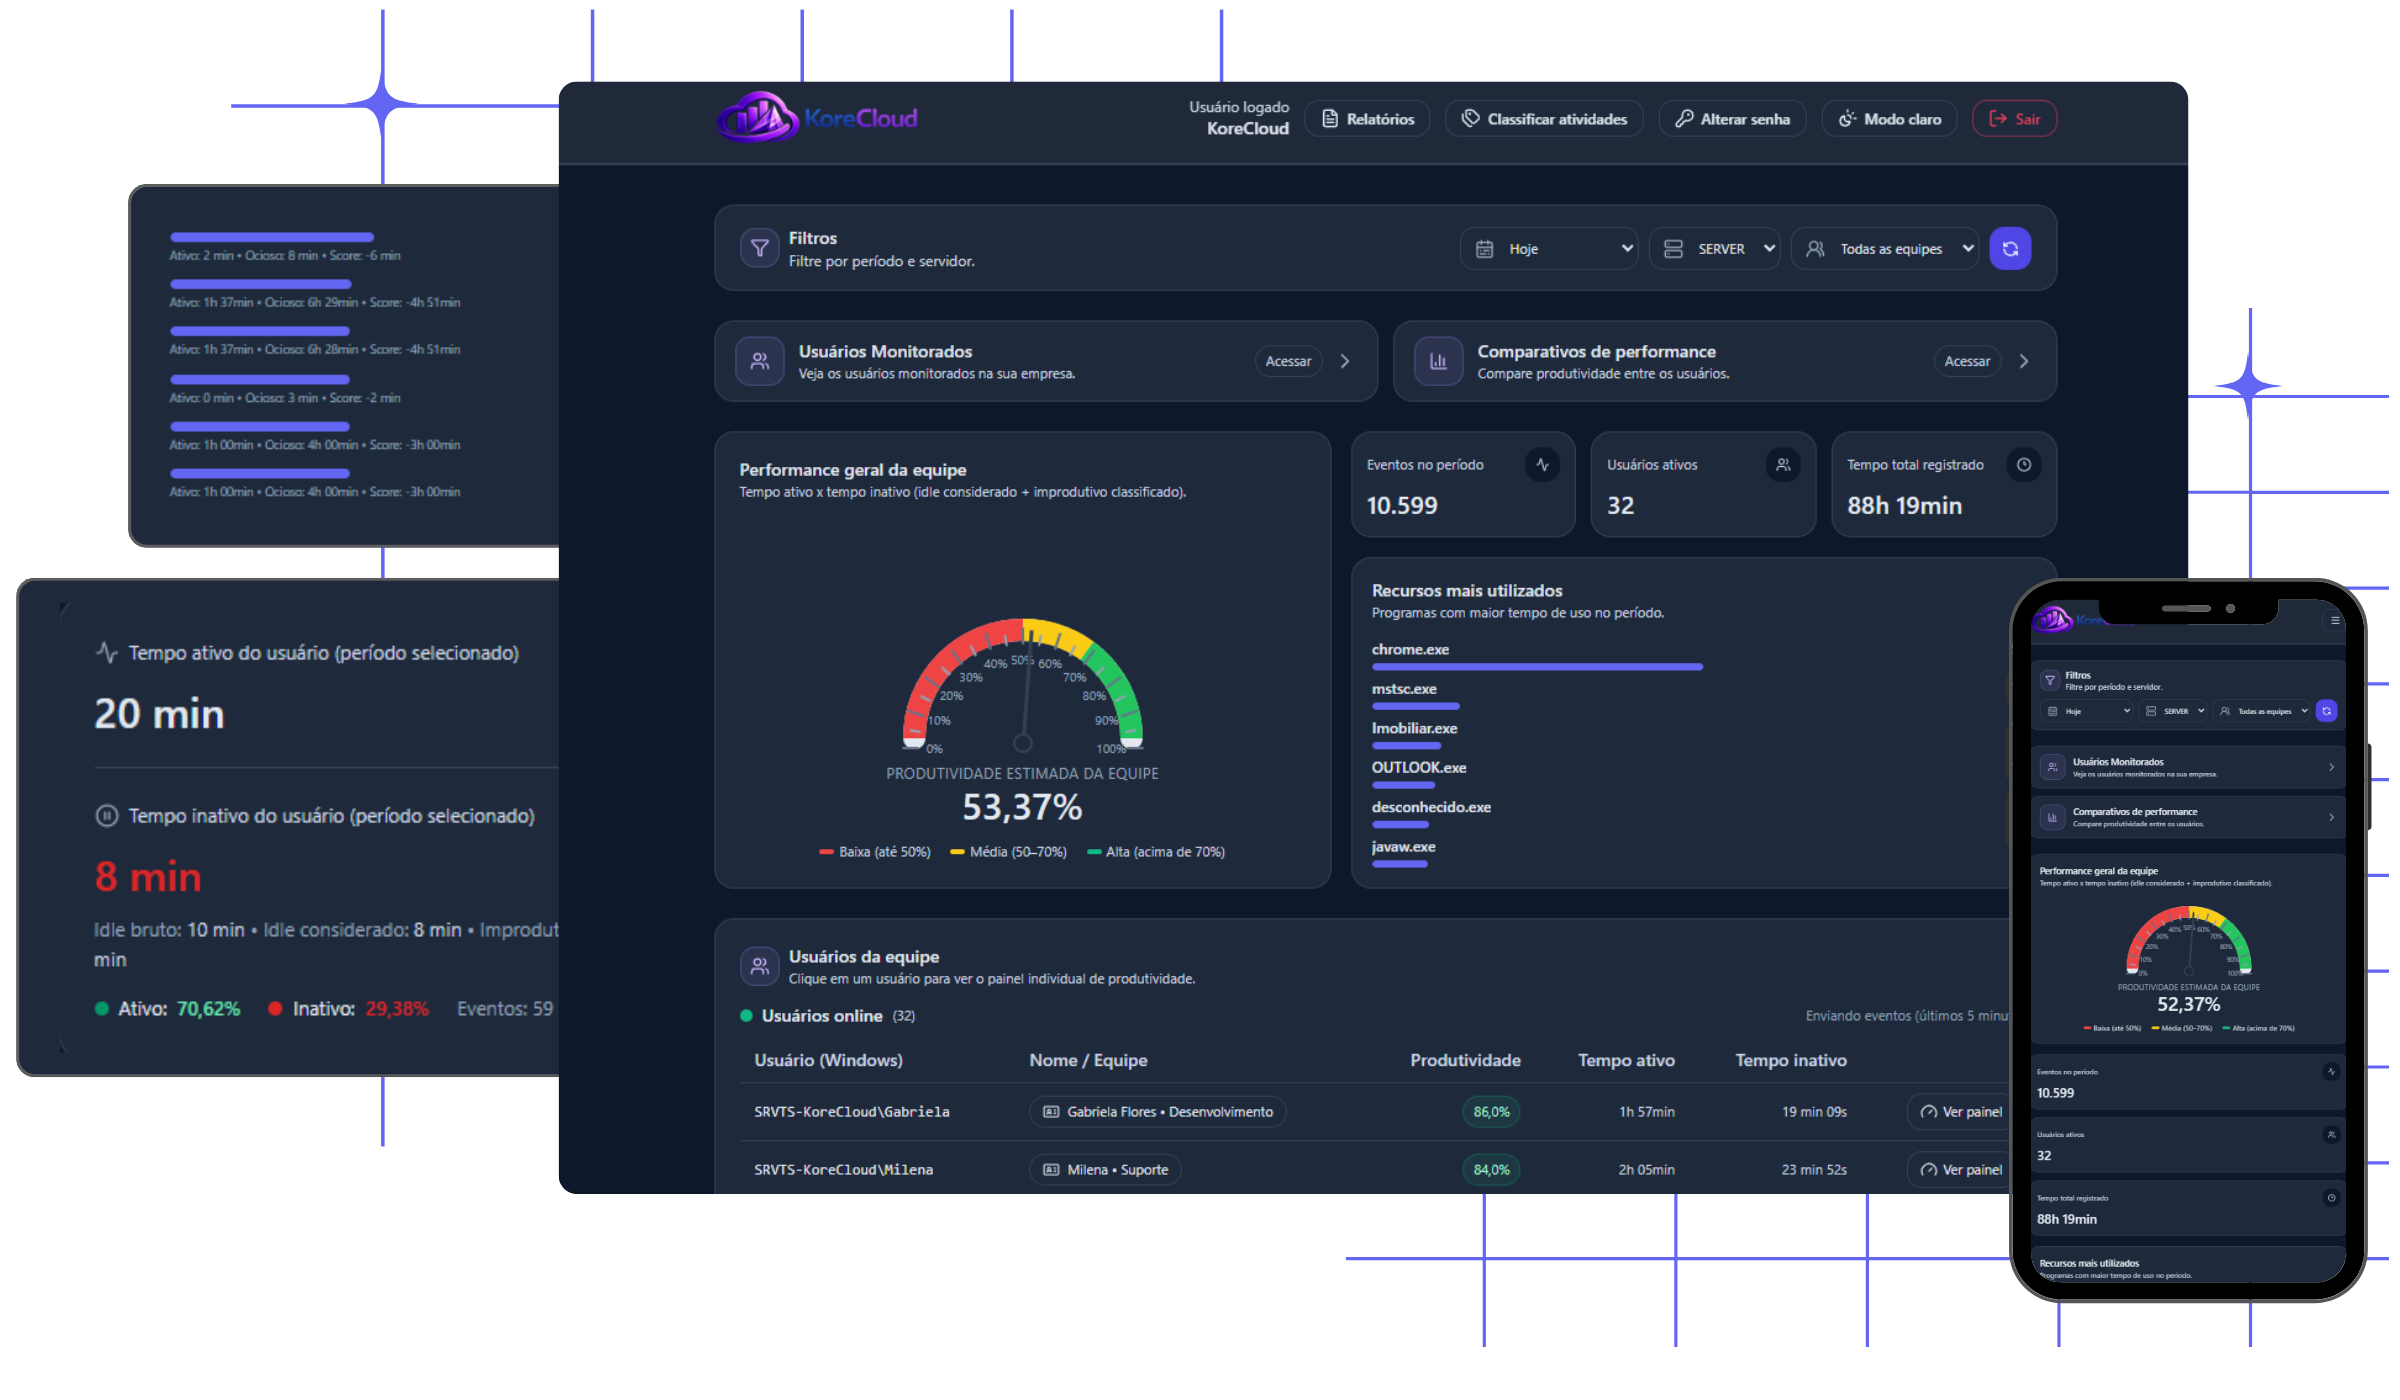This screenshot has width=2400, height=1400.
Task: Access Comparativos de performance via Acessar
Action: click(1966, 361)
